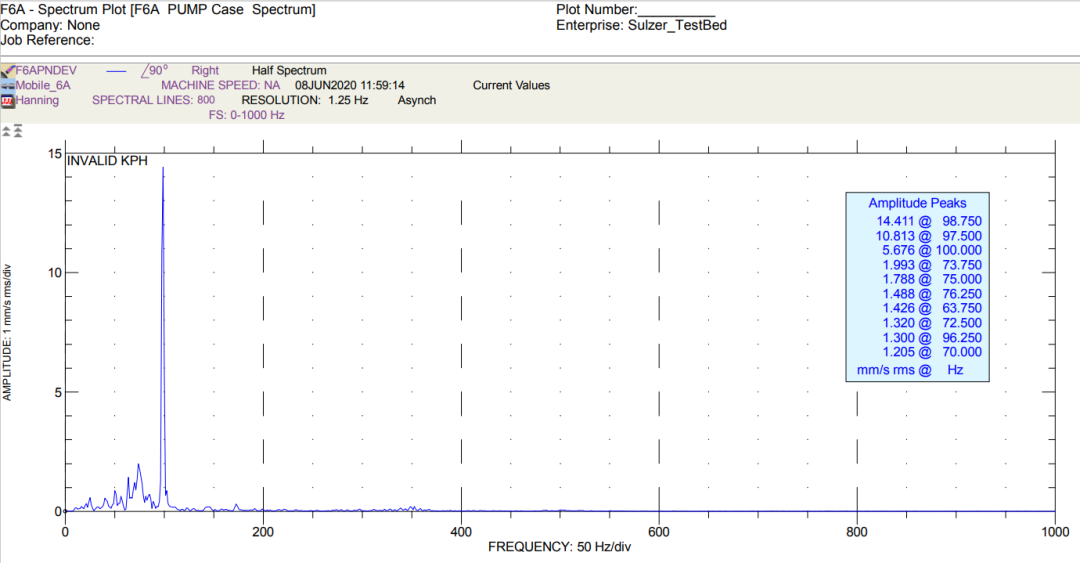Click the Plot Number blank field
This screenshot has width=1080, height=563.
pos(676,10)
